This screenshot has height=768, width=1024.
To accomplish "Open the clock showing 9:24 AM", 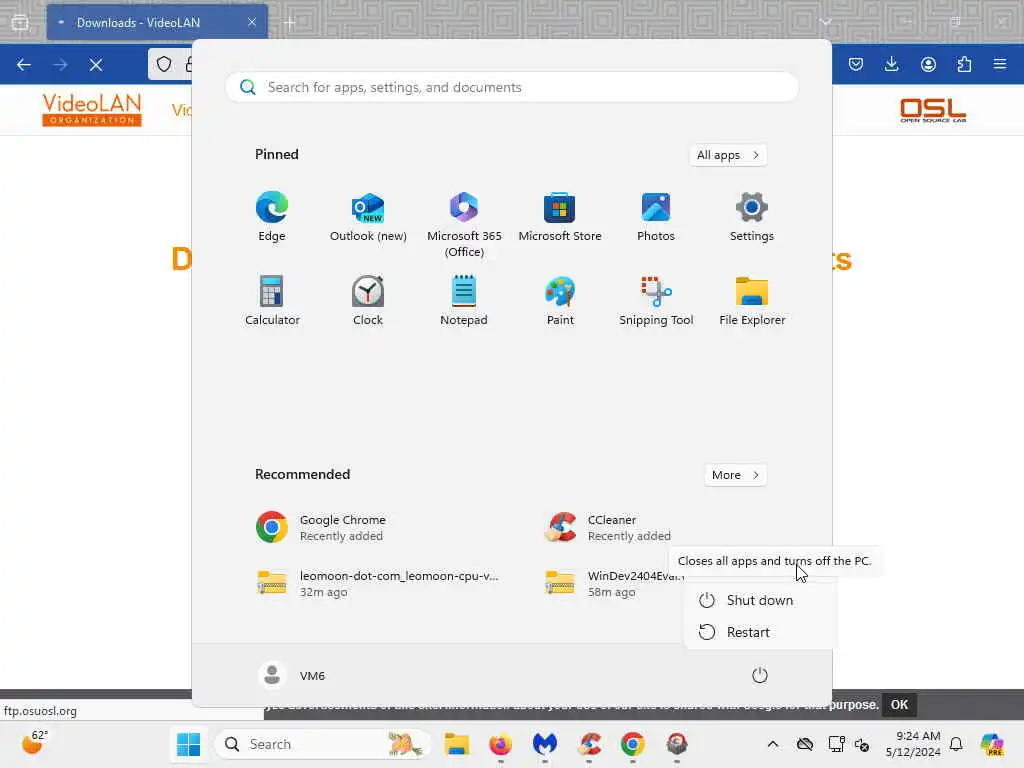I will point(913,744).
